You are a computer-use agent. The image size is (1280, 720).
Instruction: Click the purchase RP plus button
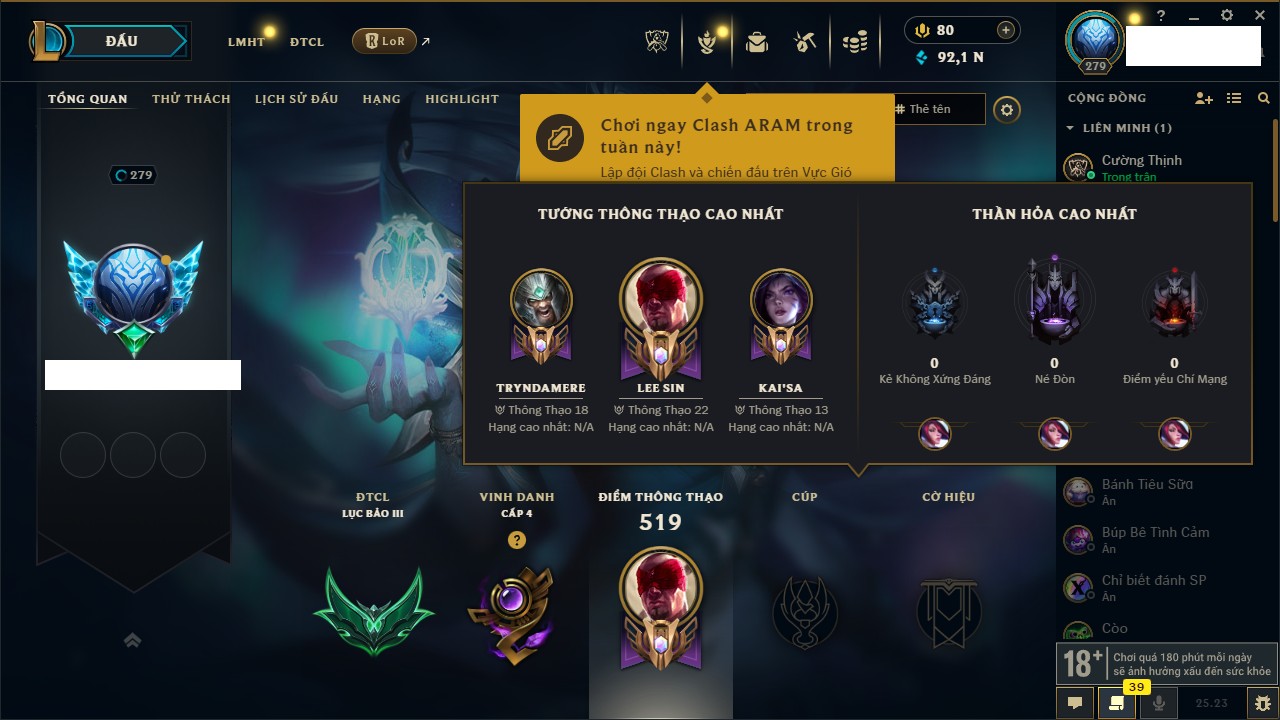click(x=1006, y=30)
